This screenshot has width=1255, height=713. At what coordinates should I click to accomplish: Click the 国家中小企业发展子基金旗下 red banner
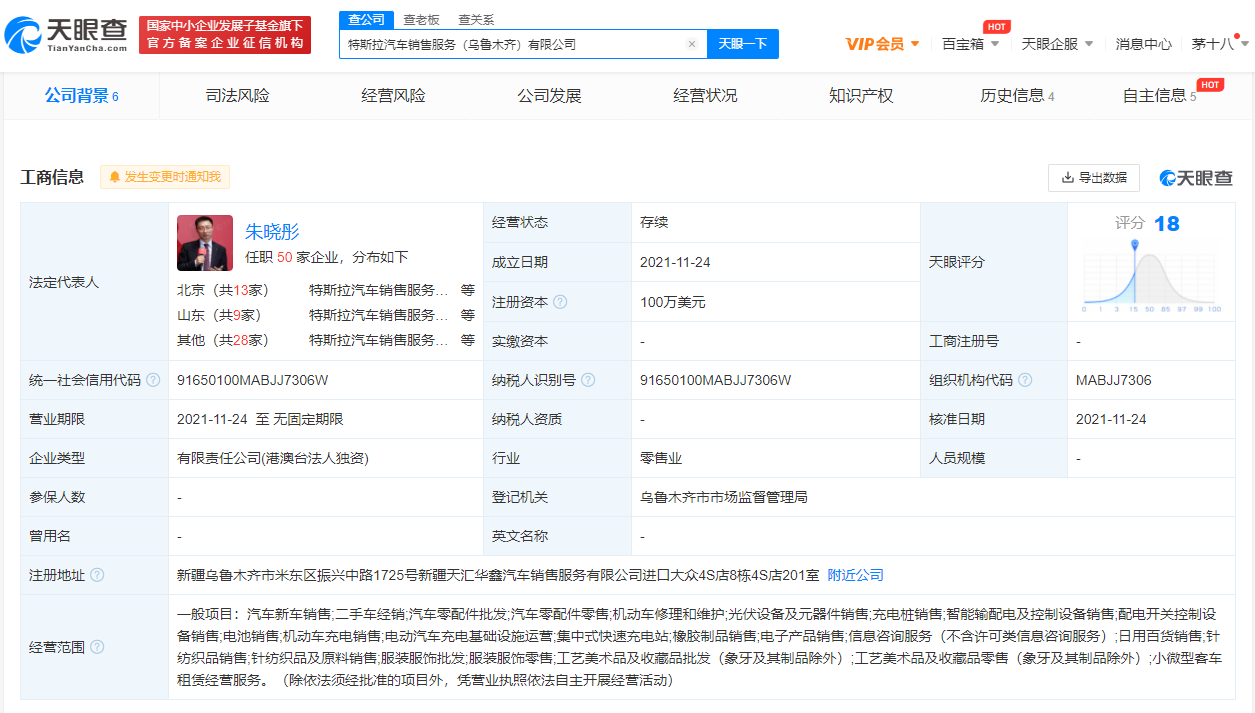coord(225,35)
